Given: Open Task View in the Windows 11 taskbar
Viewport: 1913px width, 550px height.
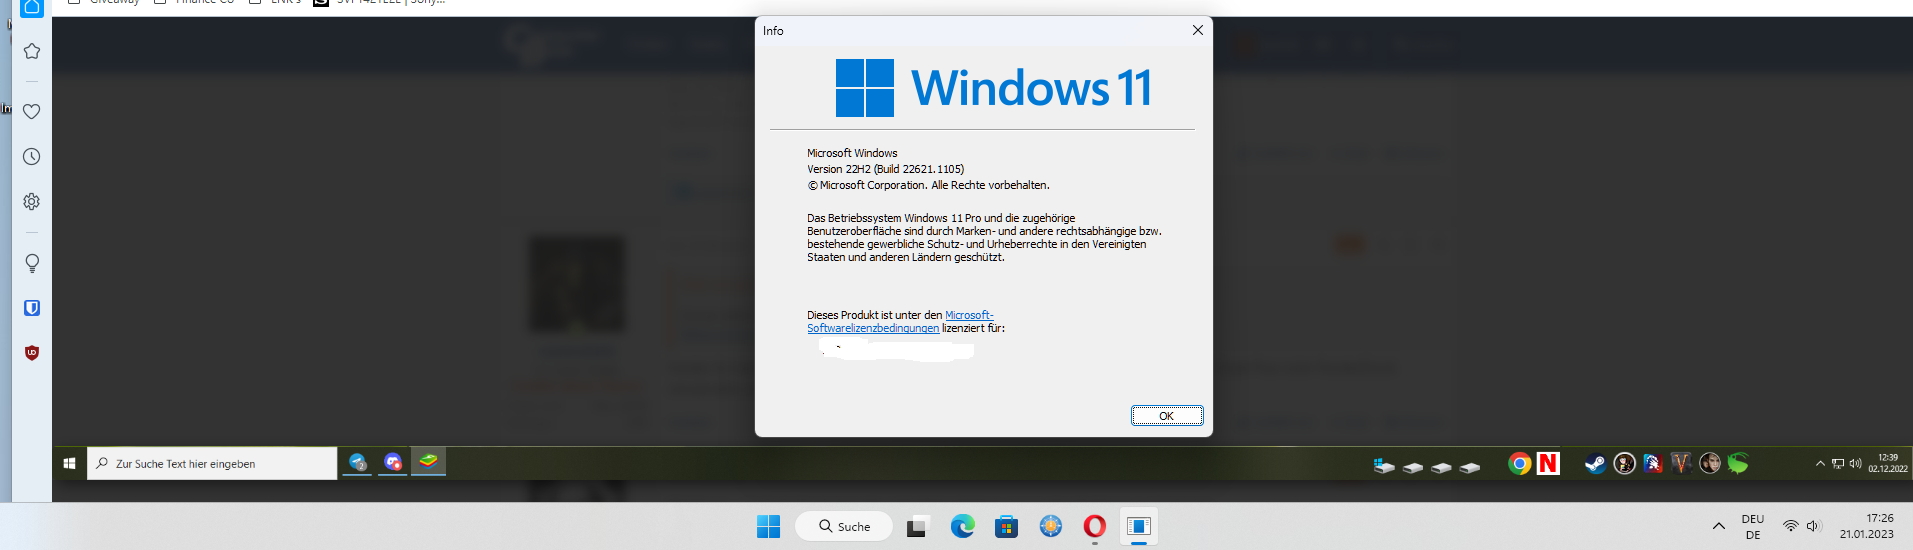Looking at the screenshot, I should click(918, 526).
